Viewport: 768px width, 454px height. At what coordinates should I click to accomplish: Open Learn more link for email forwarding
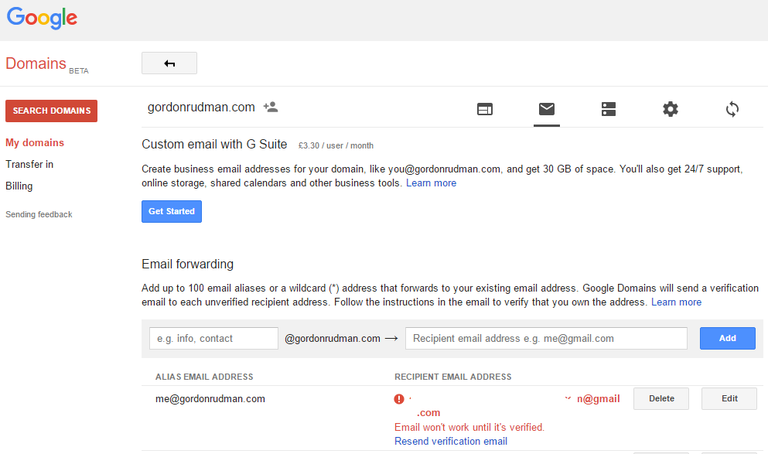676,302
